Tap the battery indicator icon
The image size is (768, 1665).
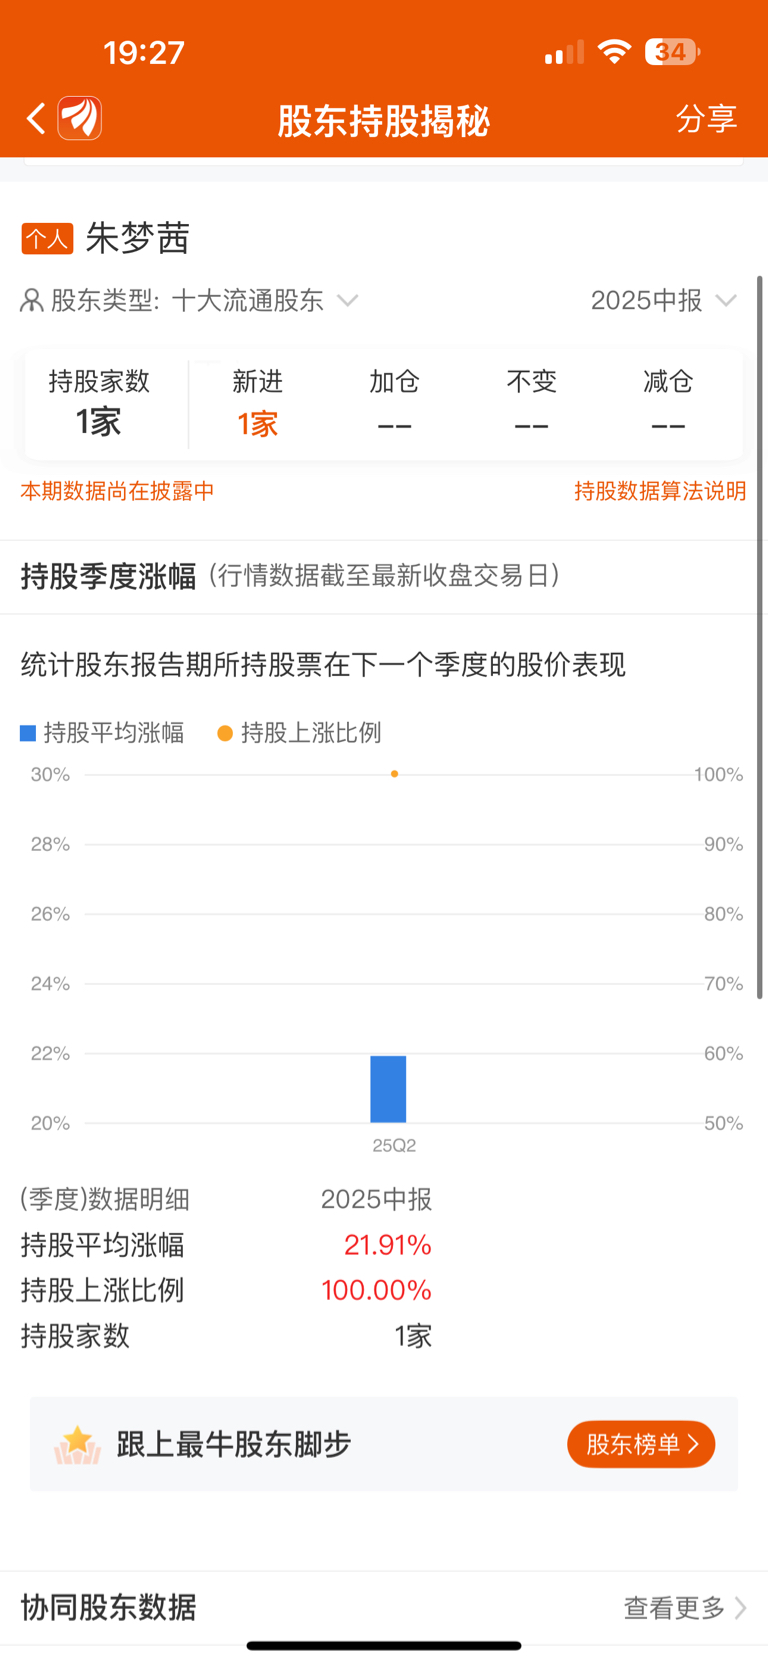(672, 52)
